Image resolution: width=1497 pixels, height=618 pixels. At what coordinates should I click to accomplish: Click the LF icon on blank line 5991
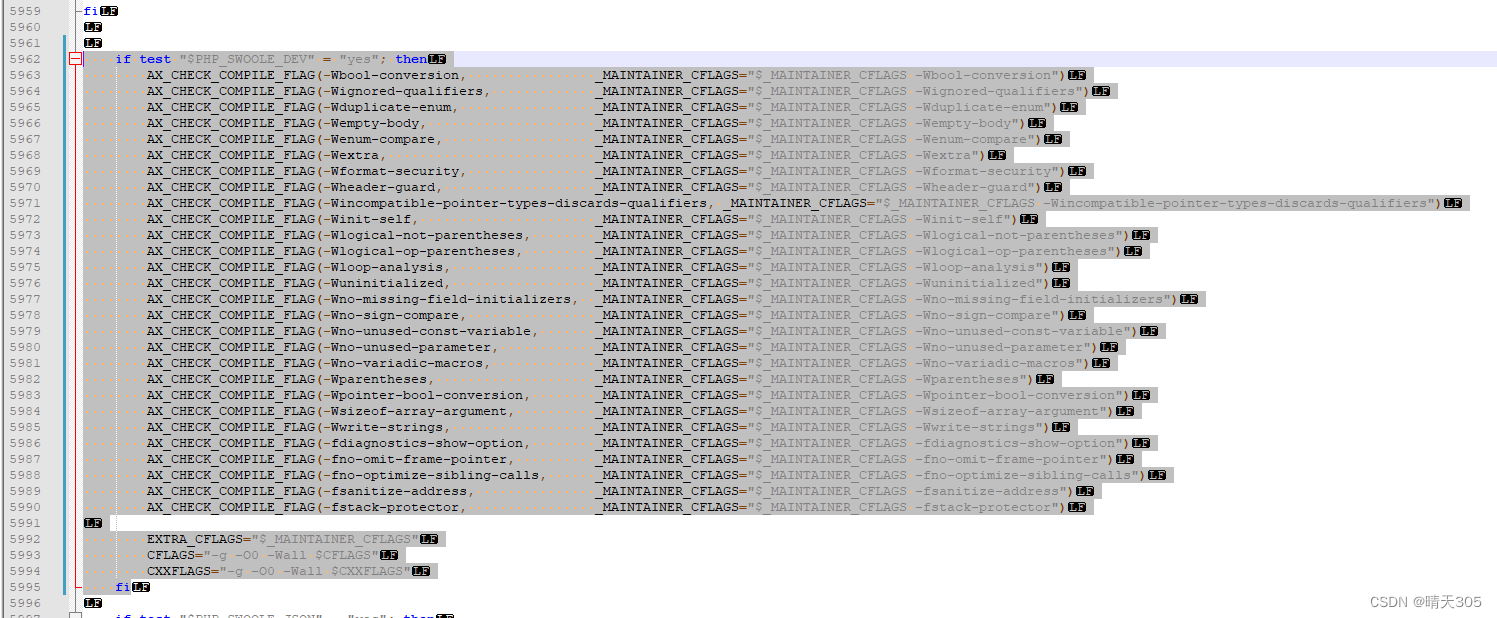tap(91, 522)
